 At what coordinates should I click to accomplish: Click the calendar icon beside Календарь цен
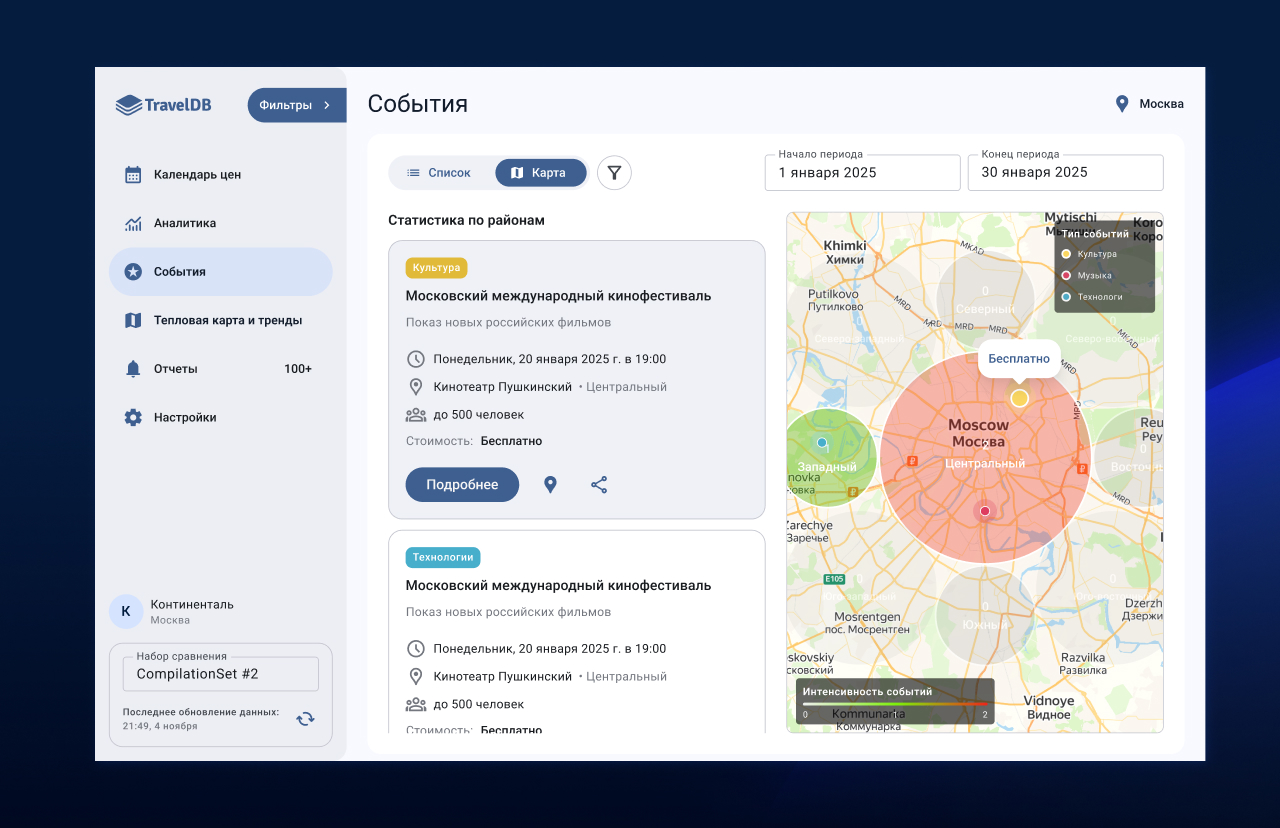[133, 175]
